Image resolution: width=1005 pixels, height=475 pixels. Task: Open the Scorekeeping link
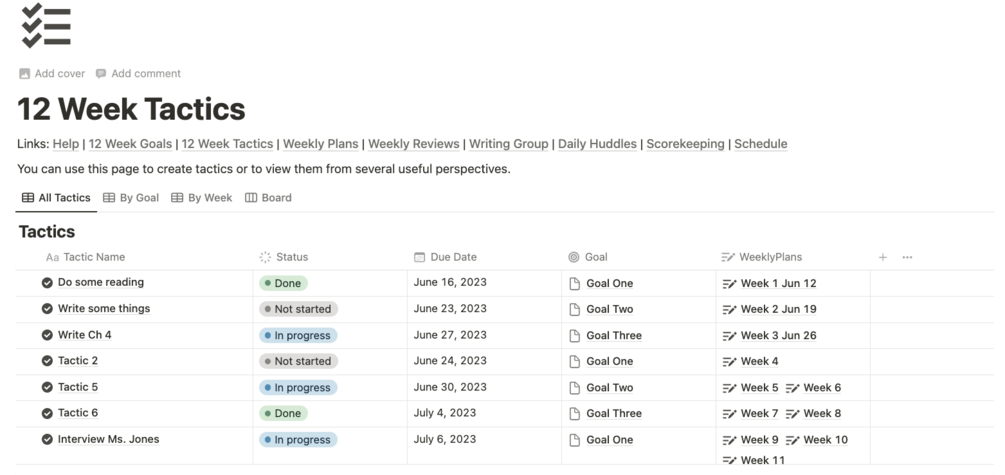tap(685, 144)
